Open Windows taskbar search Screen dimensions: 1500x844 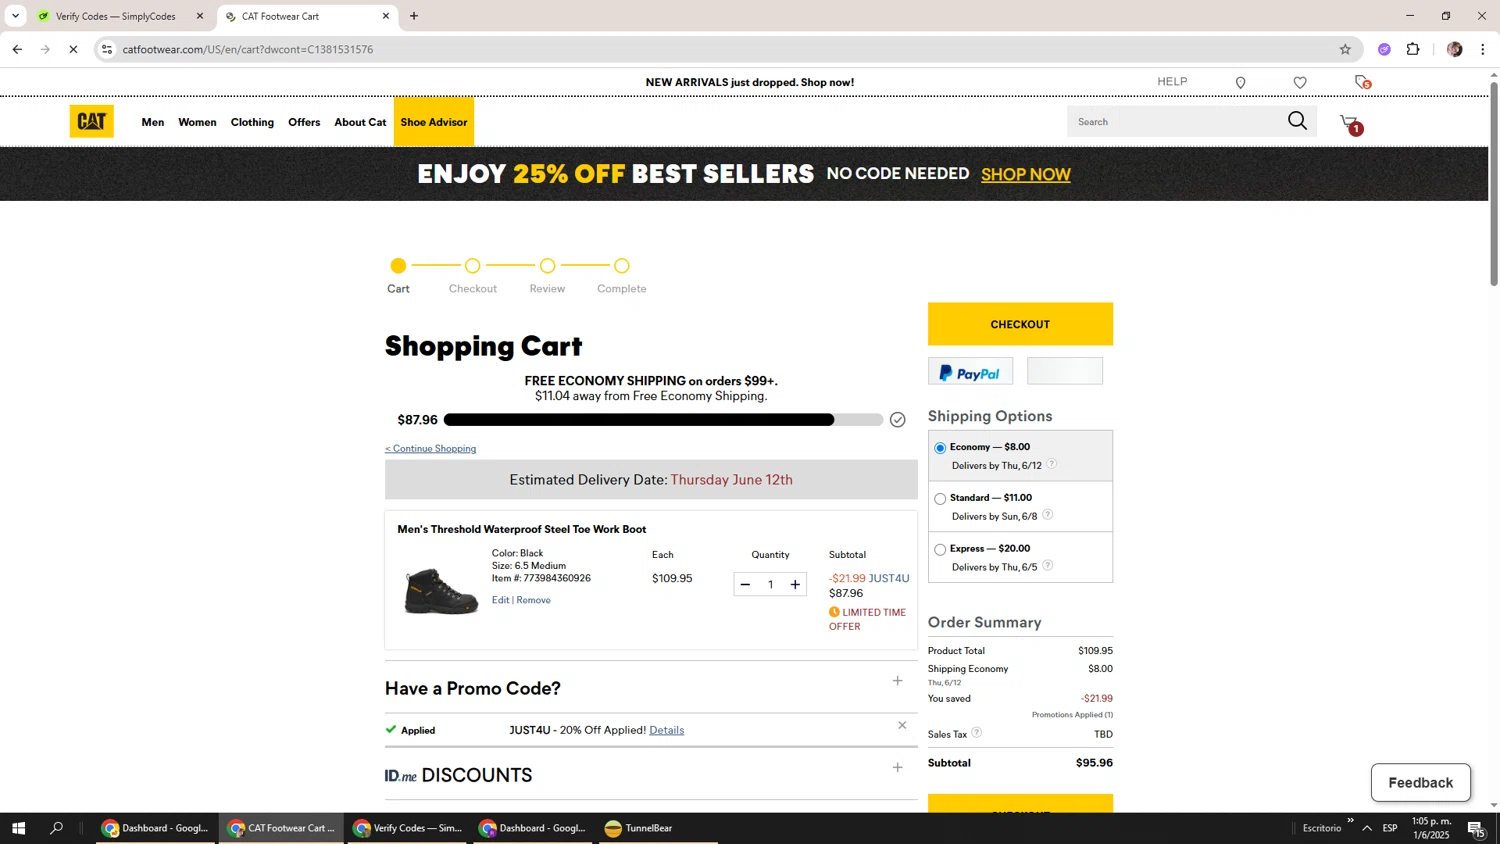click(x=57, y=828)
